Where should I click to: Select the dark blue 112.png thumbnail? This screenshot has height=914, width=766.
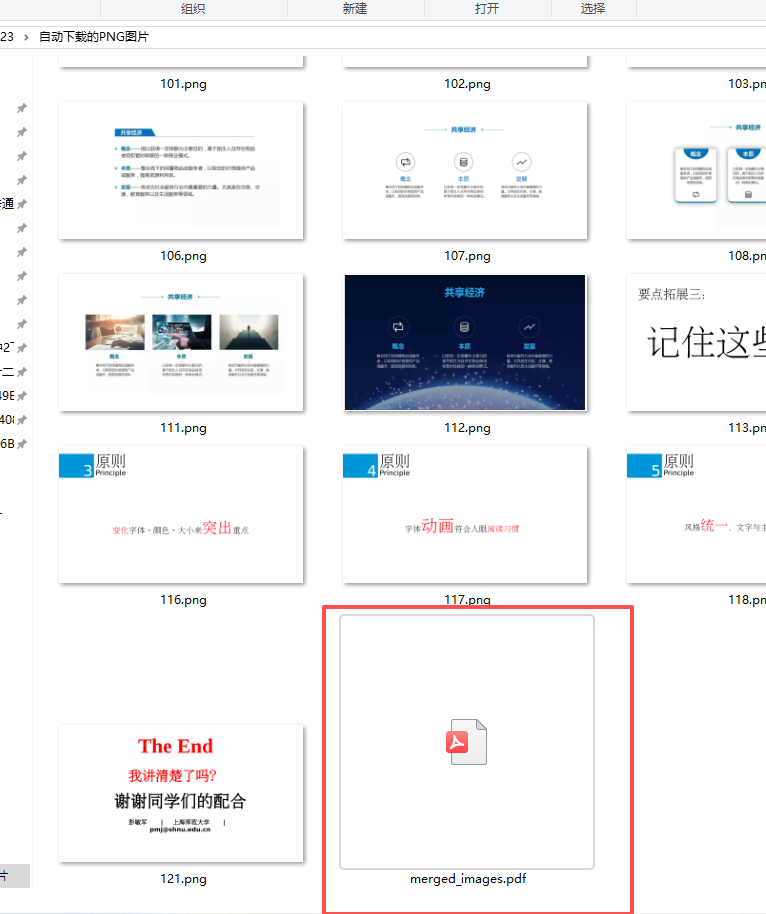coord(465,342)
